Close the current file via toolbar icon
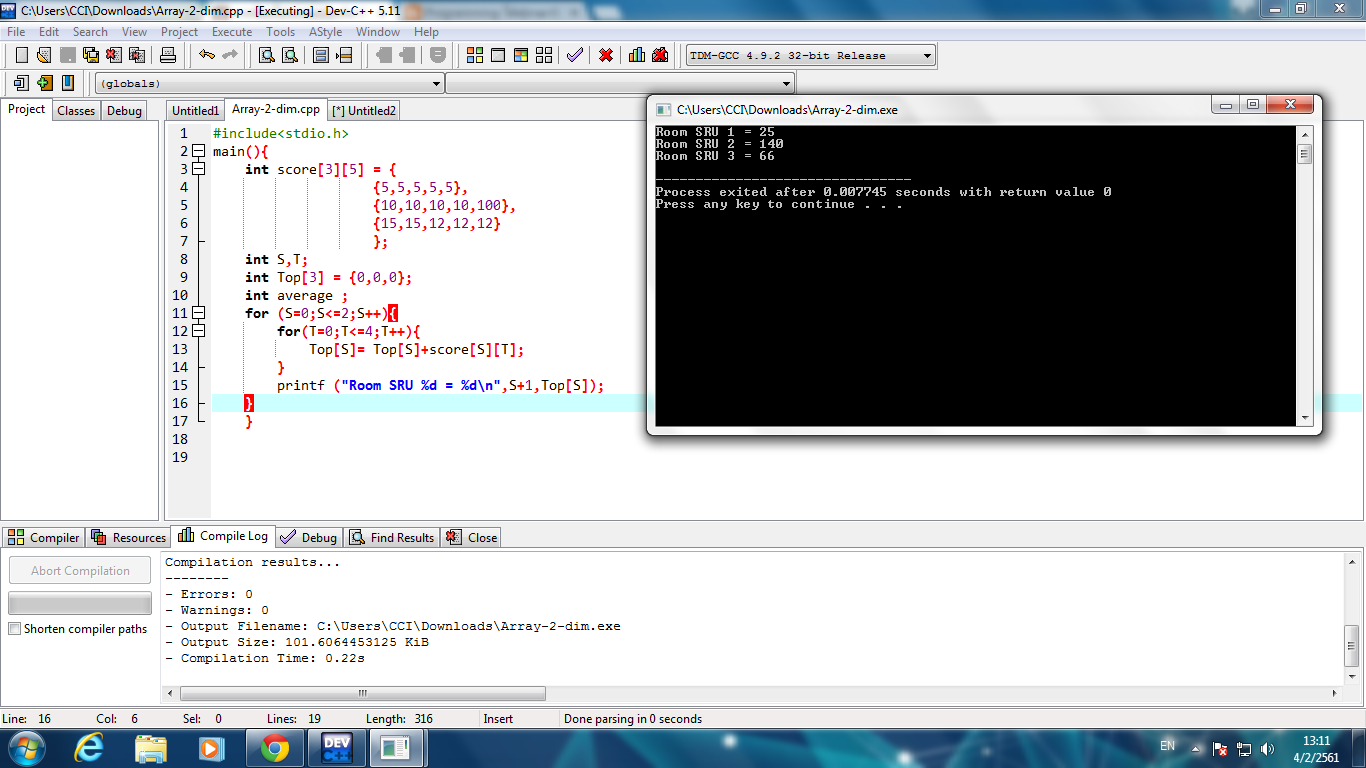 pos(113,55)
